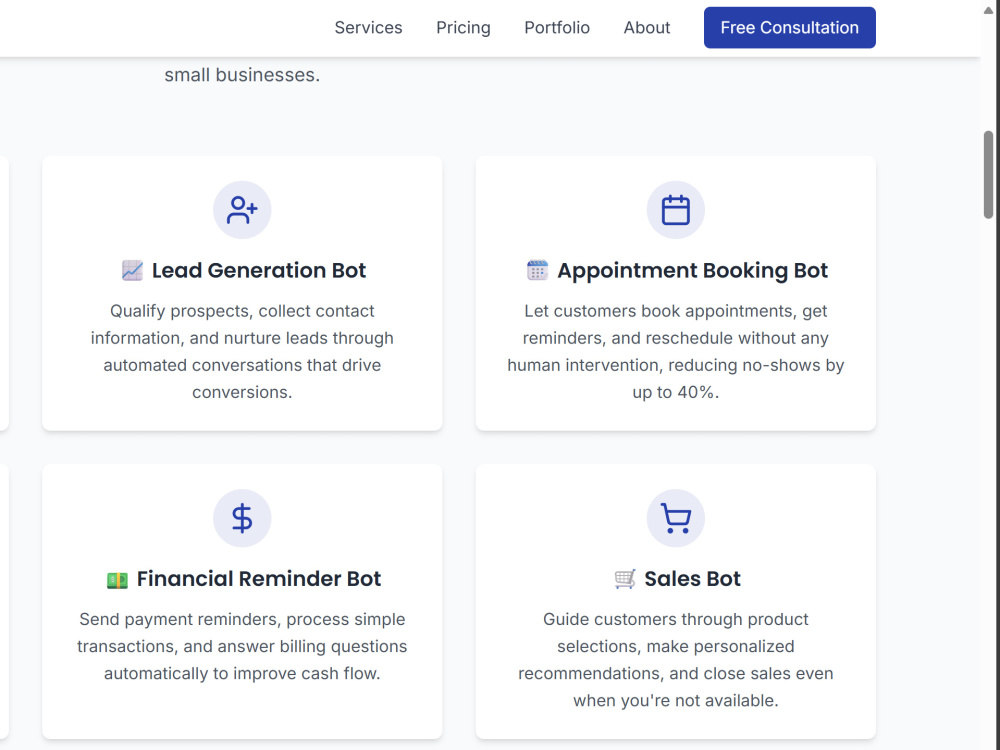Click the 'Guide customers through product' description text
The image size is (1000, 750).
(675, 659)
